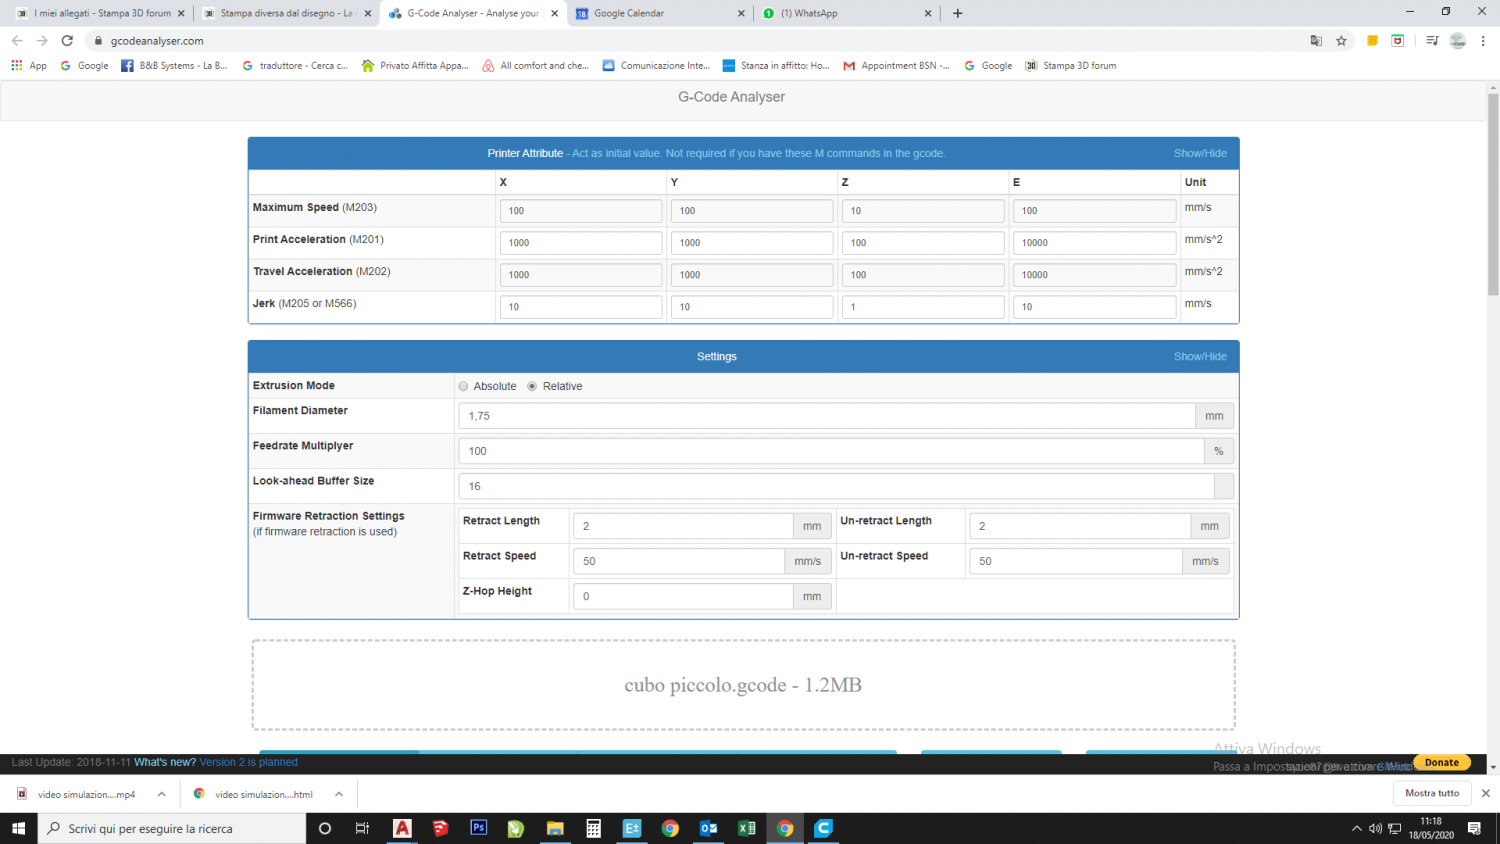This screenshot has height=844, width=1500.
Task: Launch Excel from the taskbar
Action: click(746, 828)
